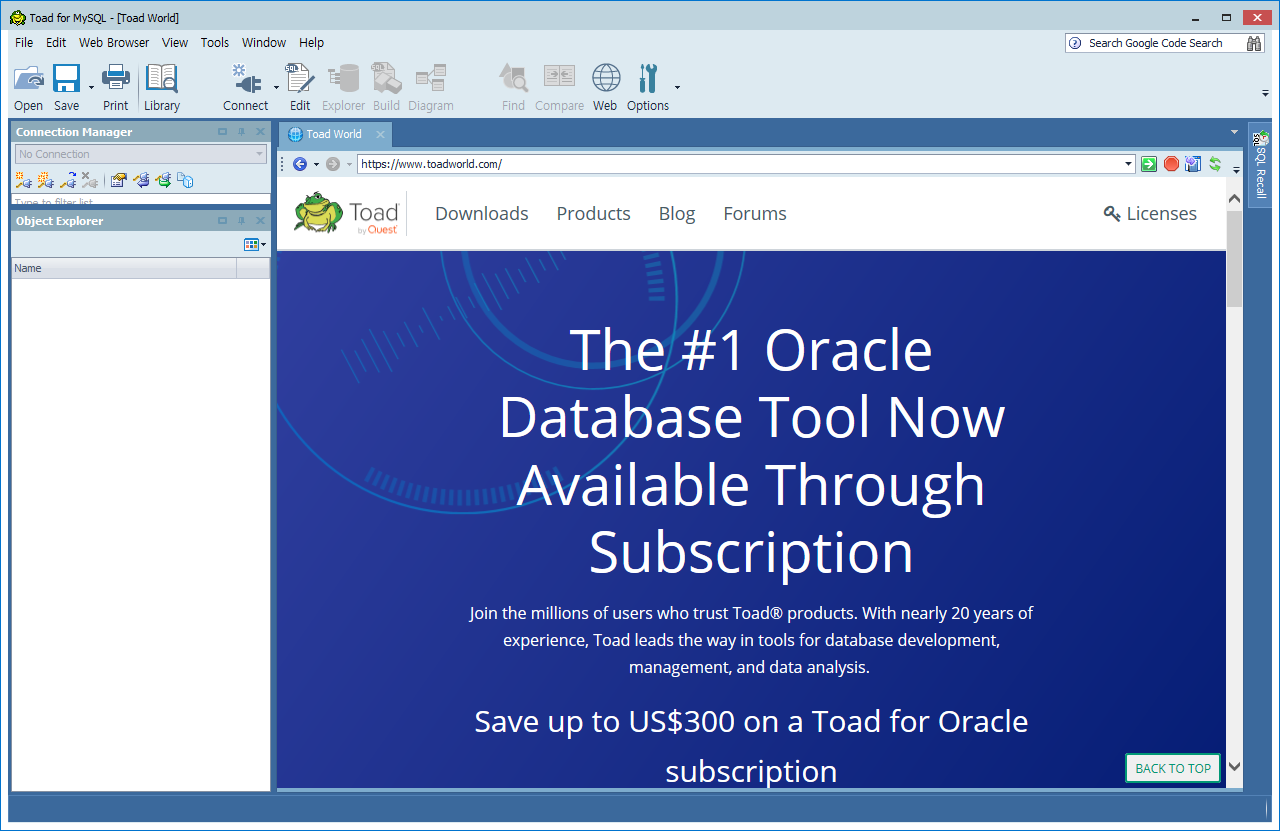Open the Web Browser menu
The image size is (1280, 831).
pyautogui.click(x=114, y=43)
